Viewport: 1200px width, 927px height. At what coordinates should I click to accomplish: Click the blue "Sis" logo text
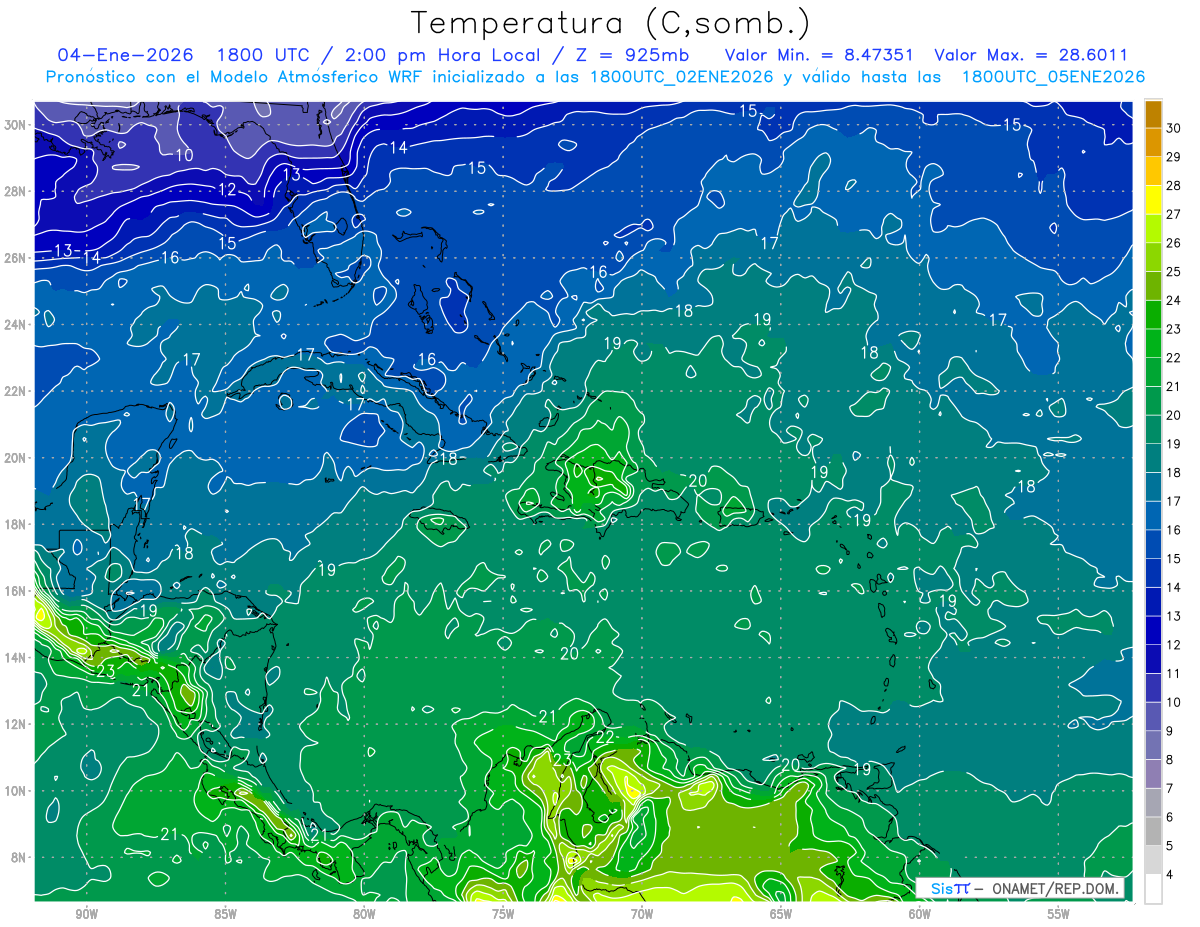click(942, 888)
